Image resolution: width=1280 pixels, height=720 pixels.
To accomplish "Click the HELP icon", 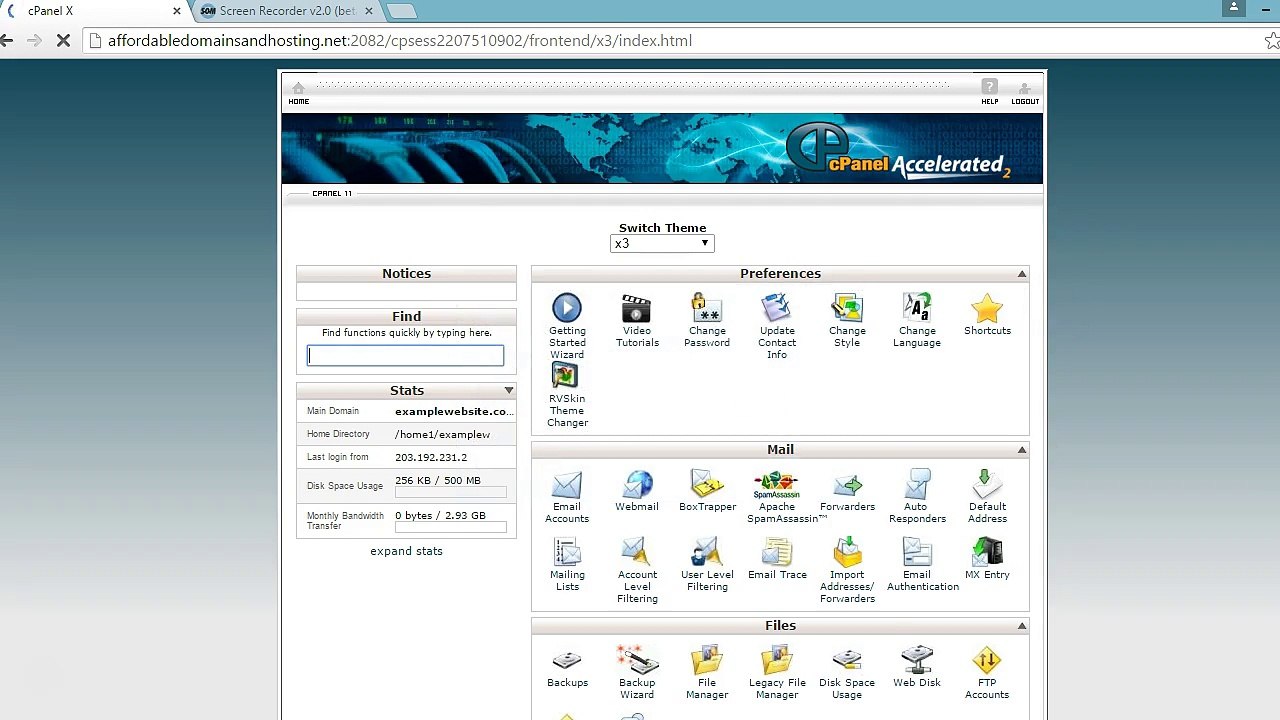I will click(x=989, y=92).
